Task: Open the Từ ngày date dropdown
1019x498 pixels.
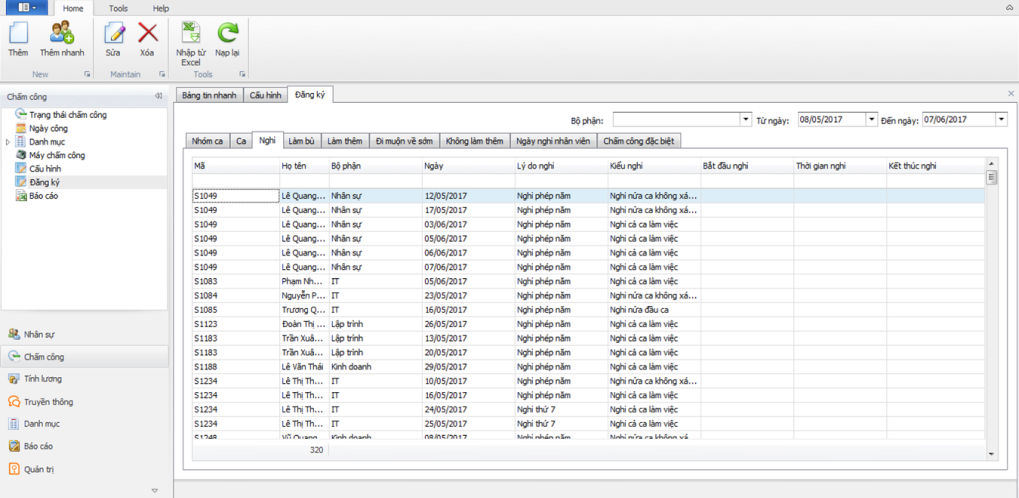Action: 871,120
